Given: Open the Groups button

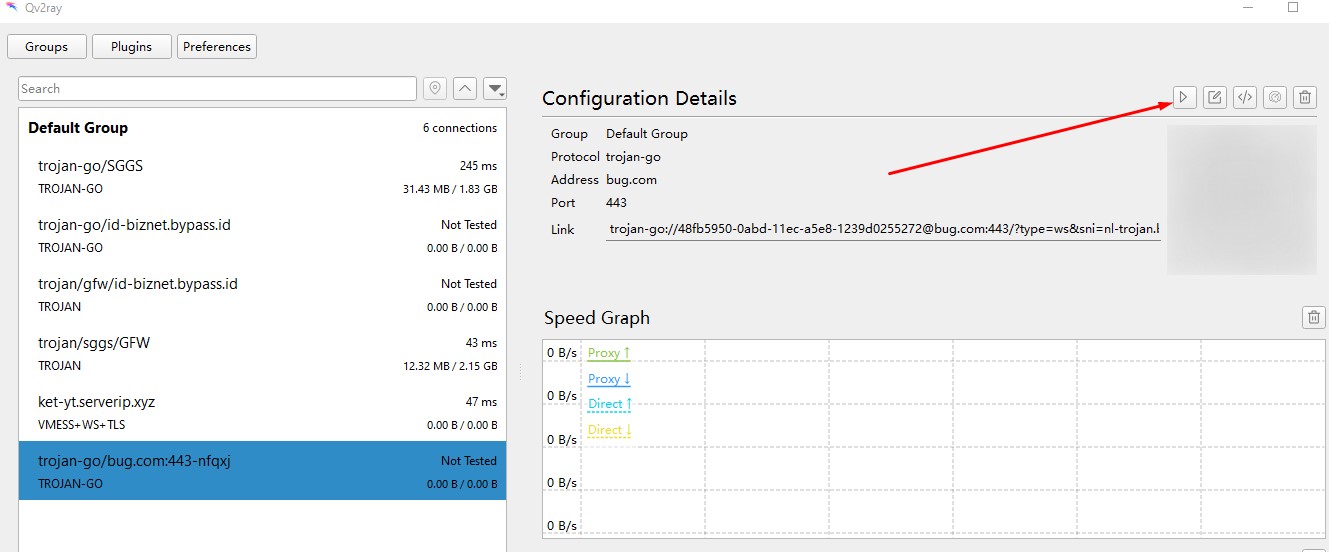Looking at the screenshot, I should 47,46.
